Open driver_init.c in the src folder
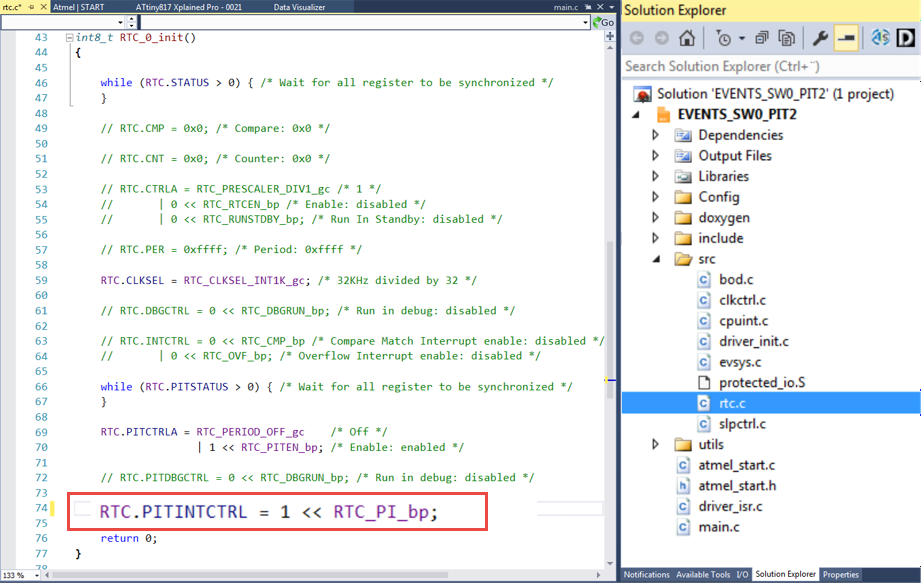Screen dimensions: 921x583 (x=754, y=341)
